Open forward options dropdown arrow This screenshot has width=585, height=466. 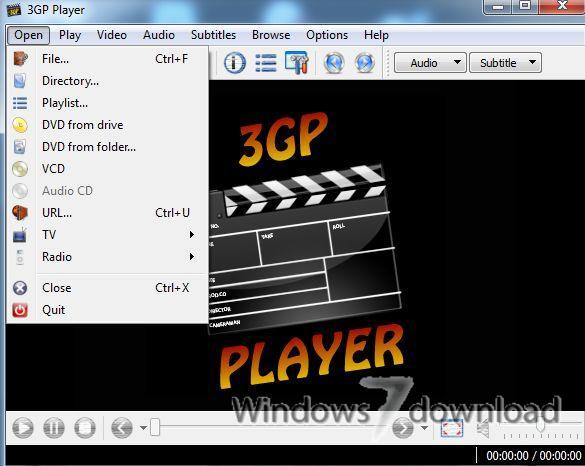point(424,428)
